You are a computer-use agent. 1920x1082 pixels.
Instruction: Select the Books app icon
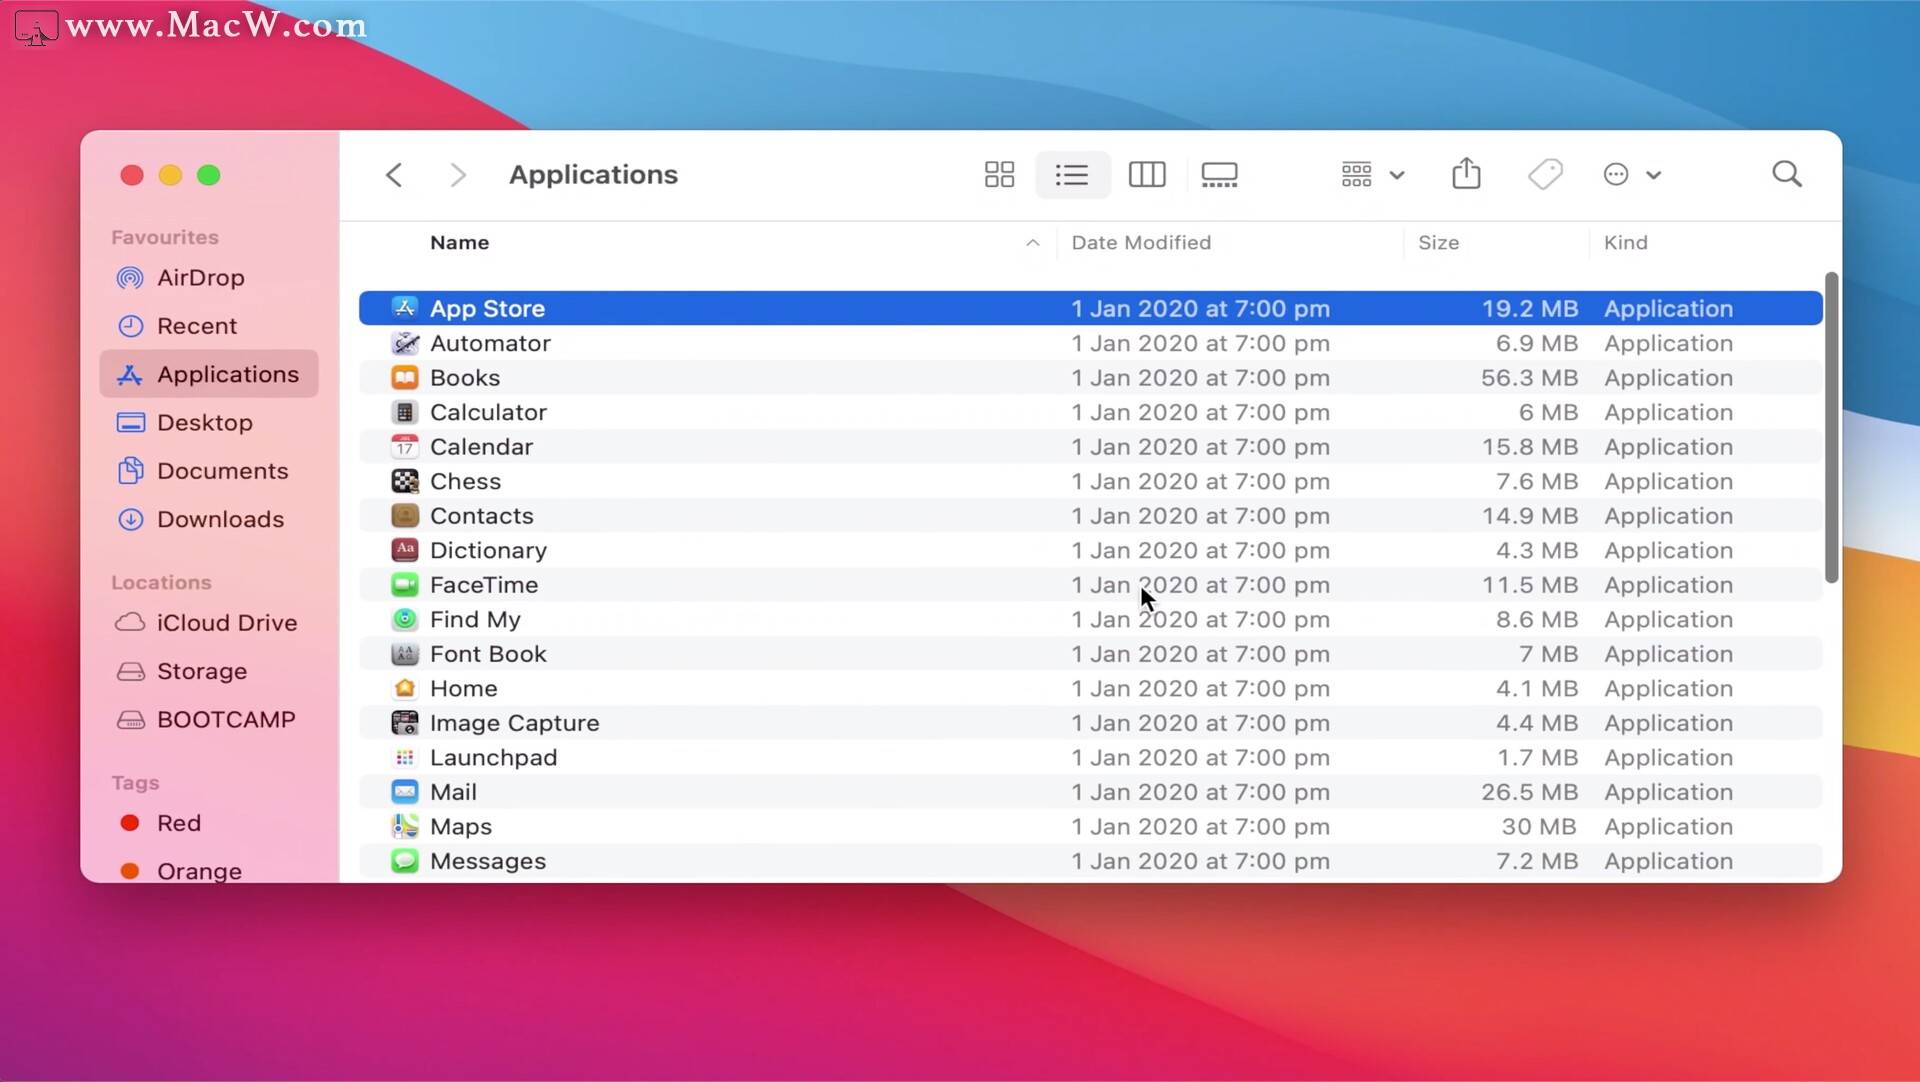[405, 377]
